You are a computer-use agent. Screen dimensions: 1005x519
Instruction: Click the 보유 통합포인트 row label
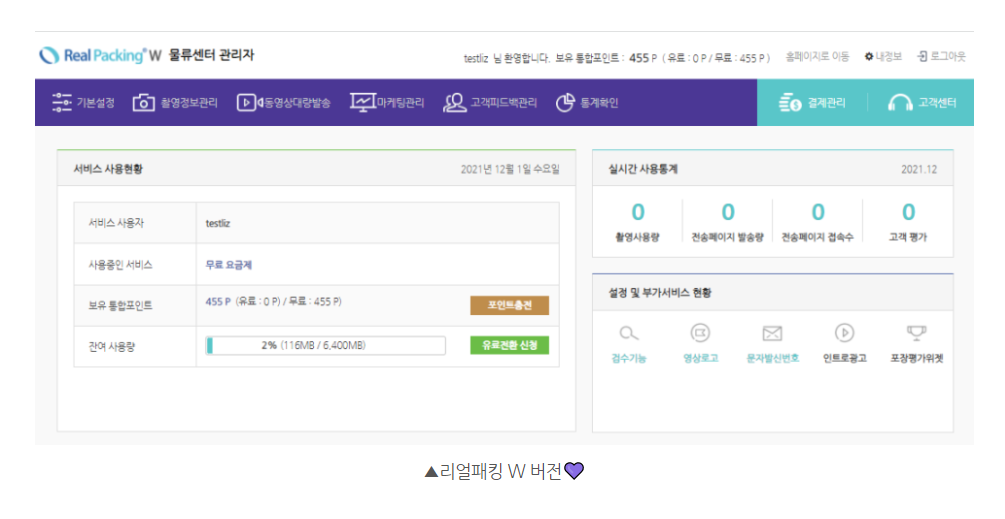[x=120, y=306]
